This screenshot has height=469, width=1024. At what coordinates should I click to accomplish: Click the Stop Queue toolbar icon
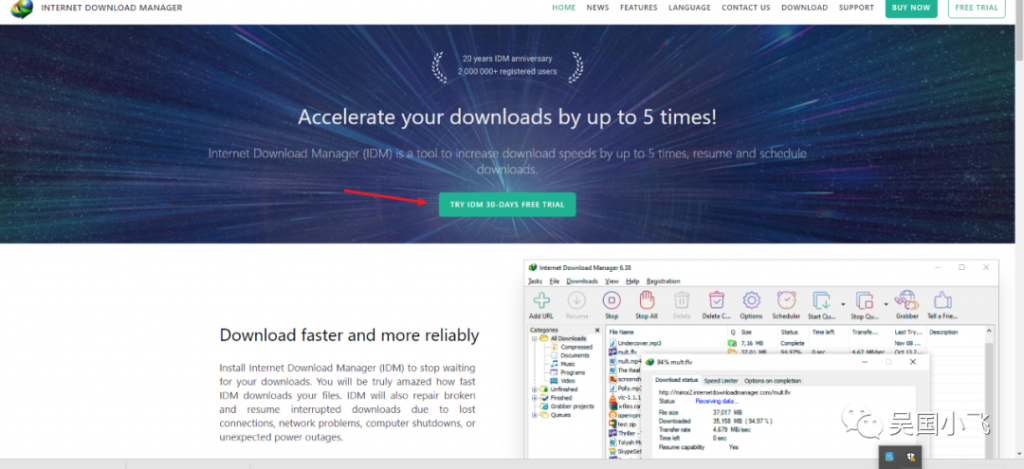(865, 301)
